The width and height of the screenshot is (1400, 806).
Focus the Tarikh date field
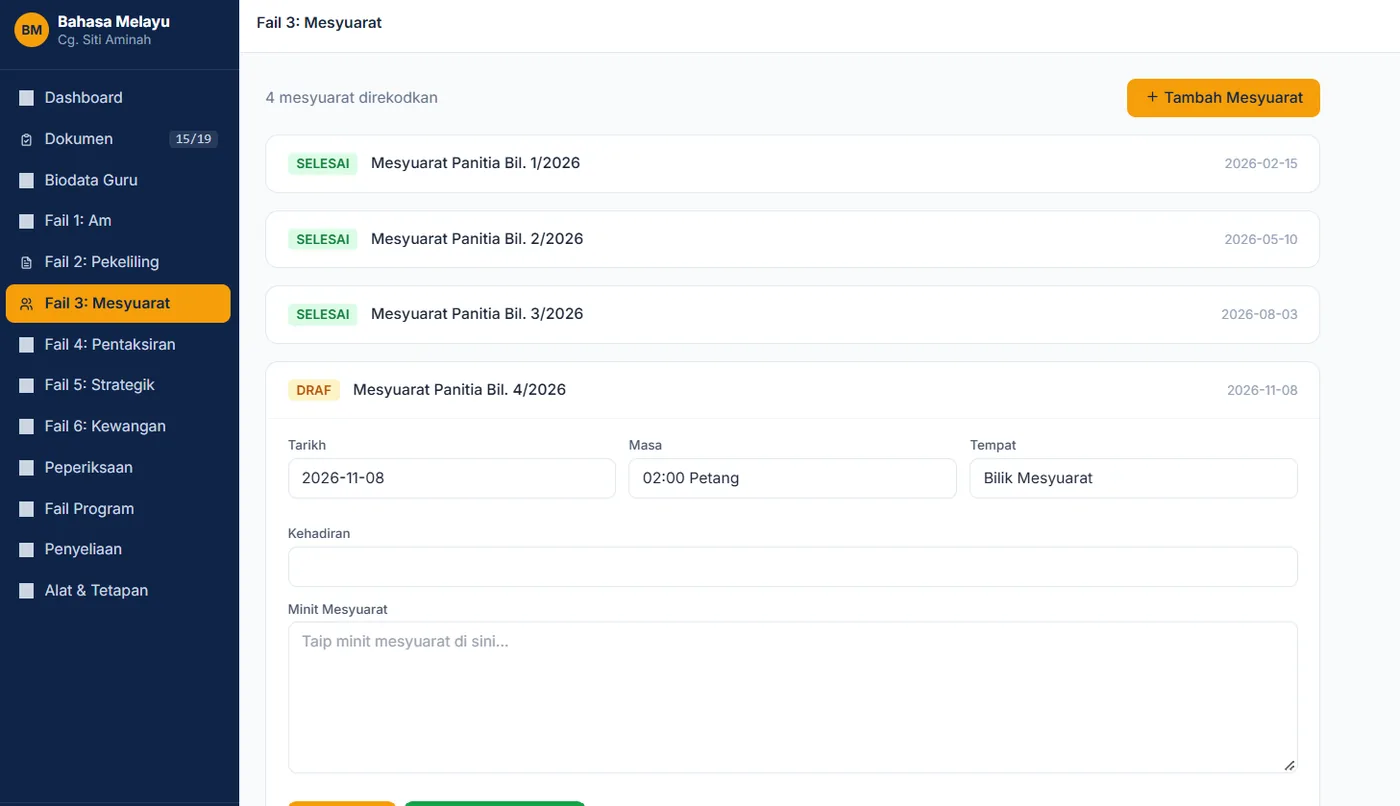(x=452, y=478)
